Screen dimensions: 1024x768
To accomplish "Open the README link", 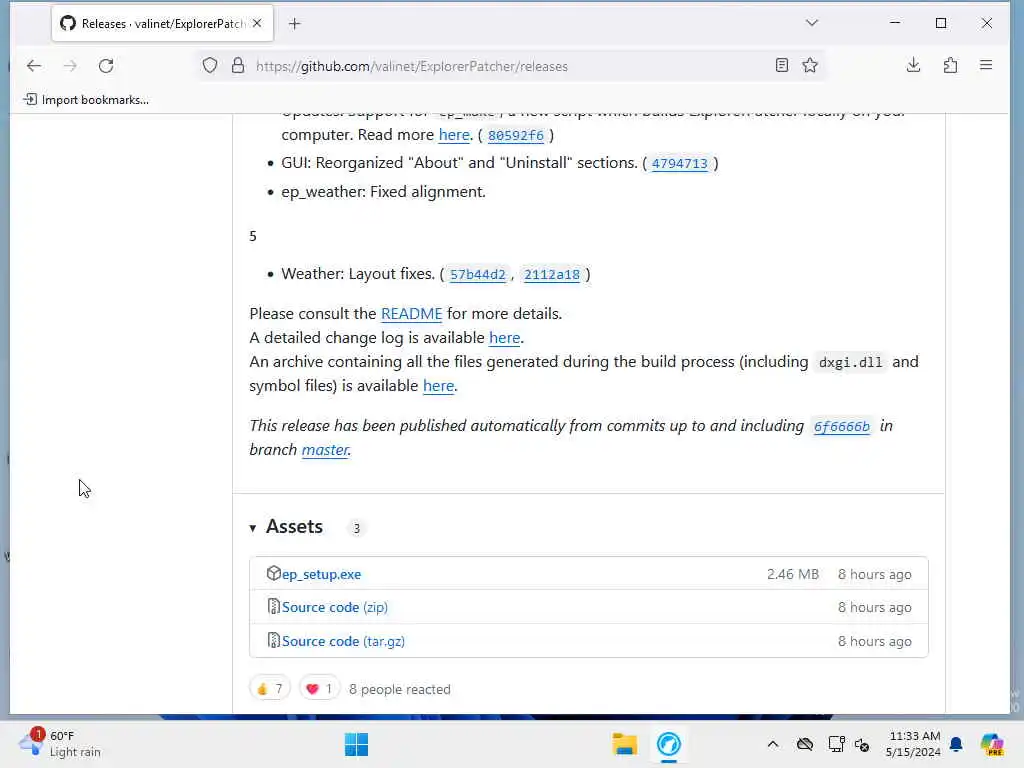I will pos(411,313).
